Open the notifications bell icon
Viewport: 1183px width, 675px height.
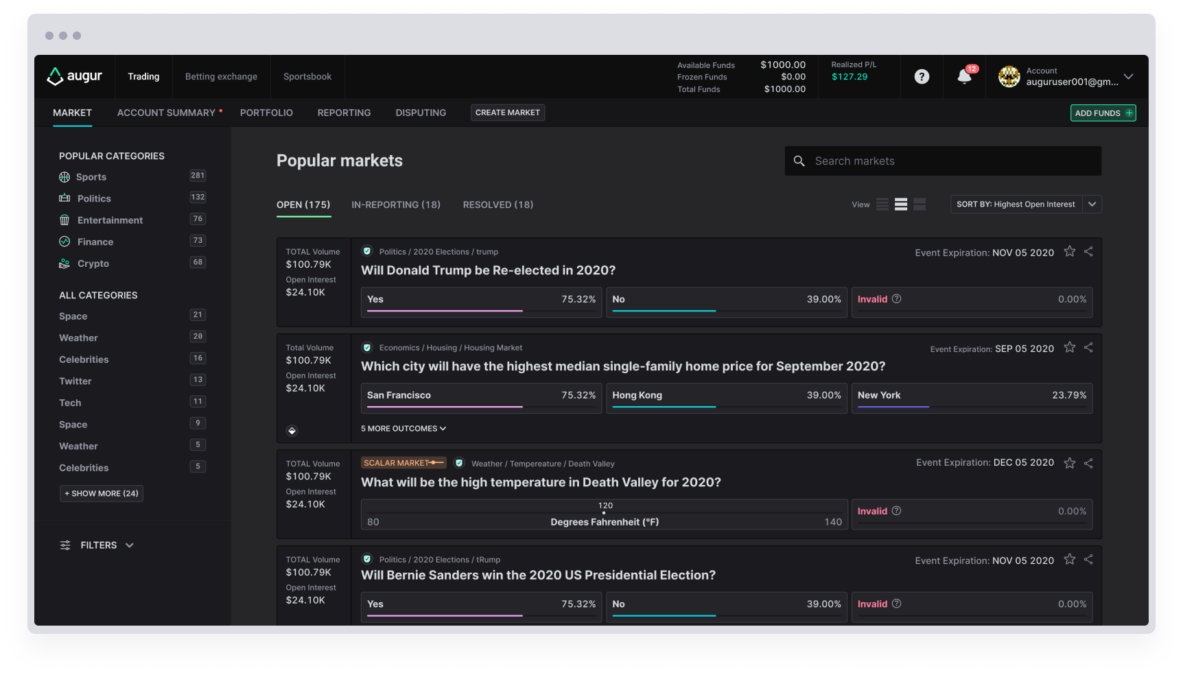coord(964,76)
